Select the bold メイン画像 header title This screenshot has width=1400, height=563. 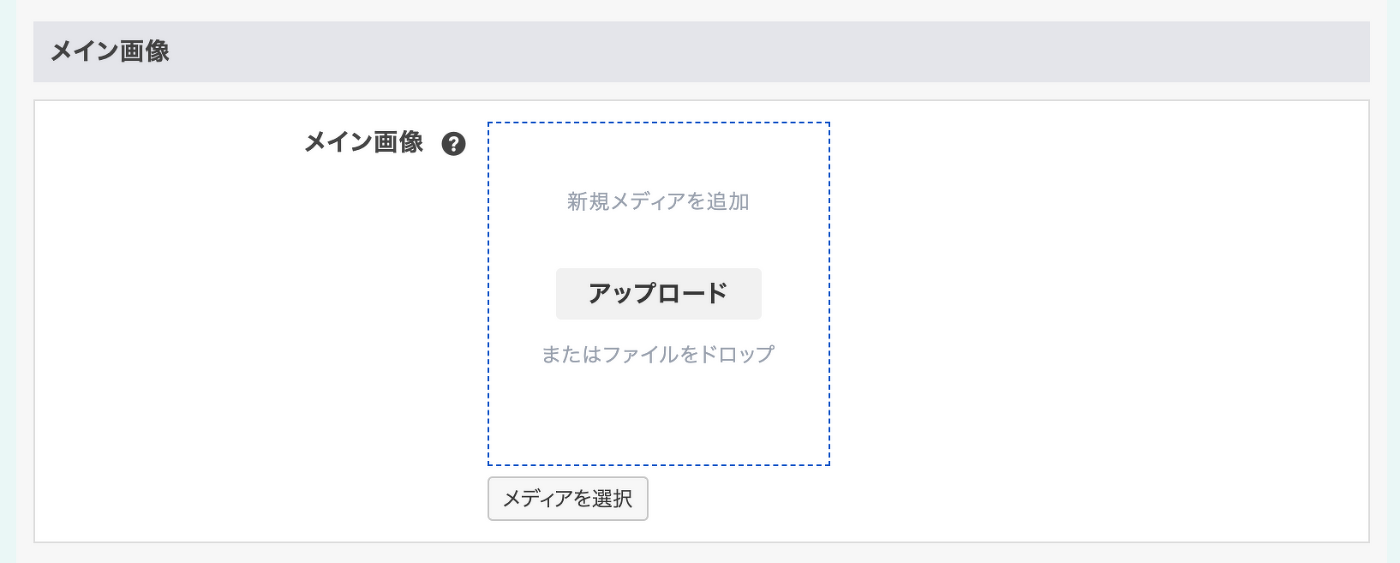(x=110, y=52)
